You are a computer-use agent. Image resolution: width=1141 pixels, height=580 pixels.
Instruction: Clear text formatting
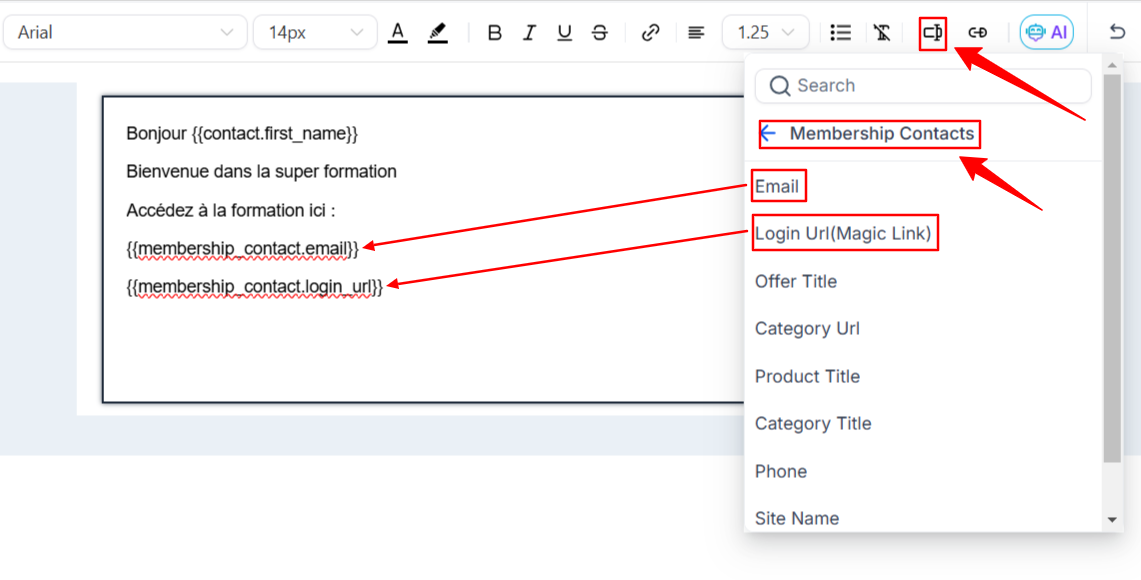point(882,33)
